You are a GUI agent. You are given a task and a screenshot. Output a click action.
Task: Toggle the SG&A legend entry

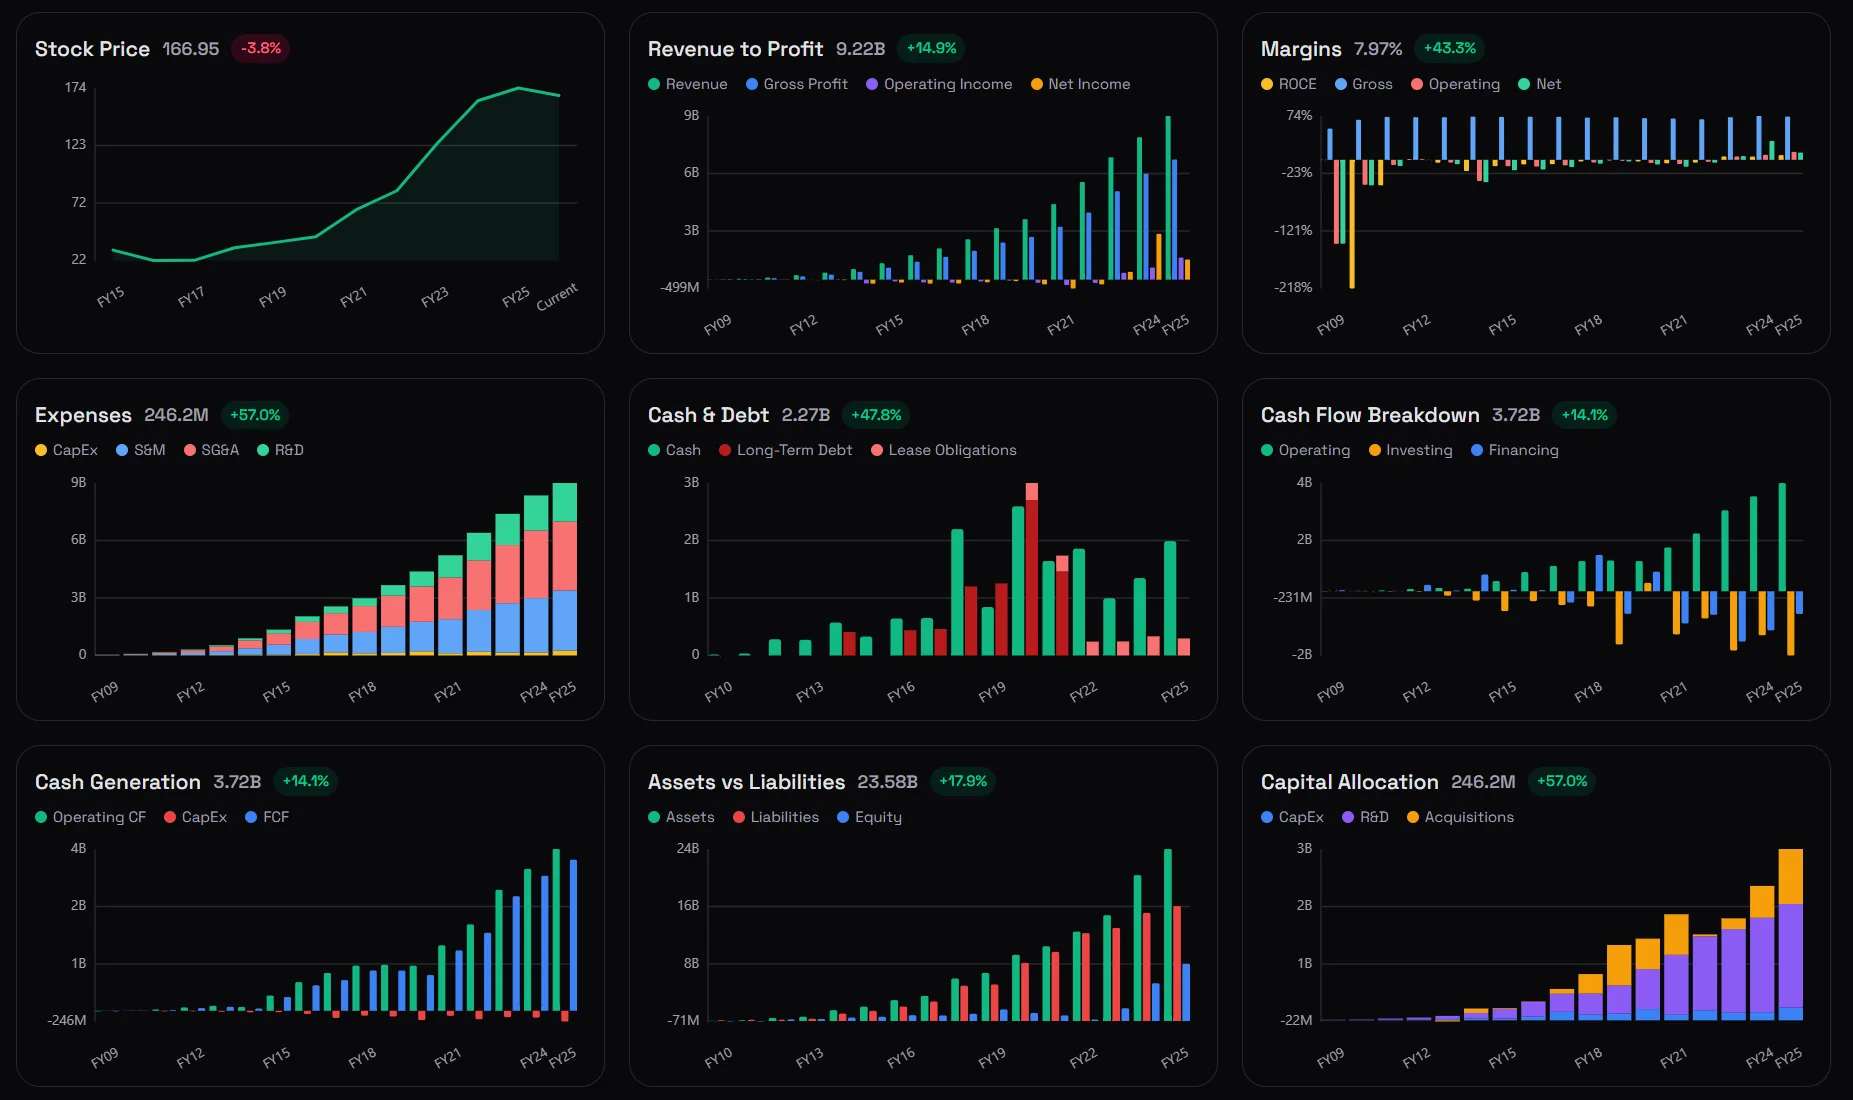click(212, 450)
